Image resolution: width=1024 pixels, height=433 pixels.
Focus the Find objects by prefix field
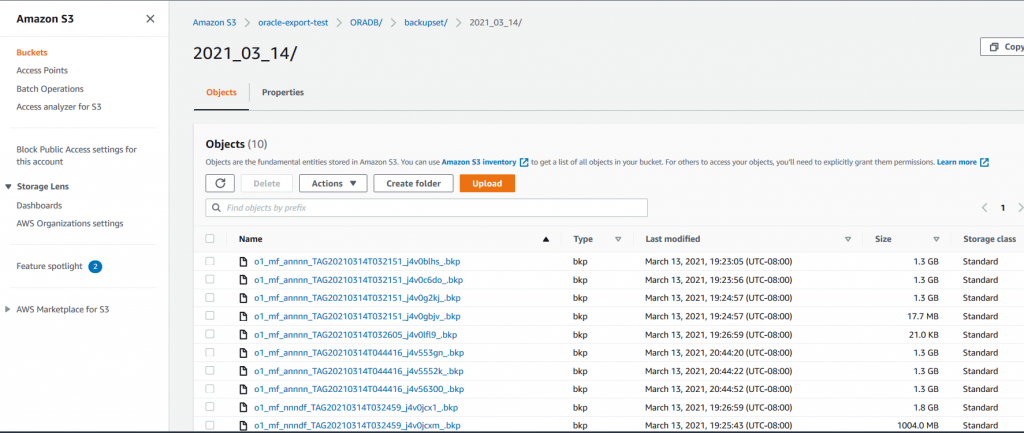click(x=426, y=208)
